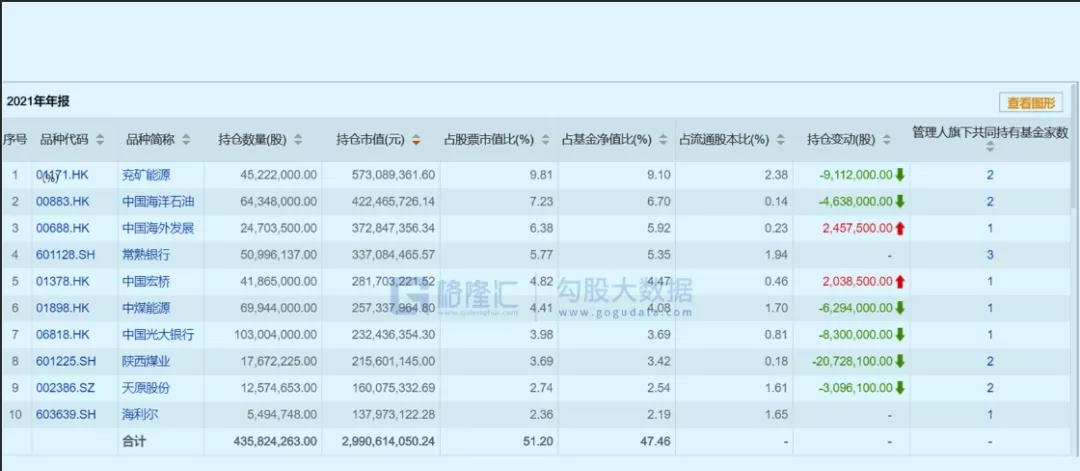The image size is (1080, 471).
Task: Open stock code 00688.HK link
Action: [63, 228]
